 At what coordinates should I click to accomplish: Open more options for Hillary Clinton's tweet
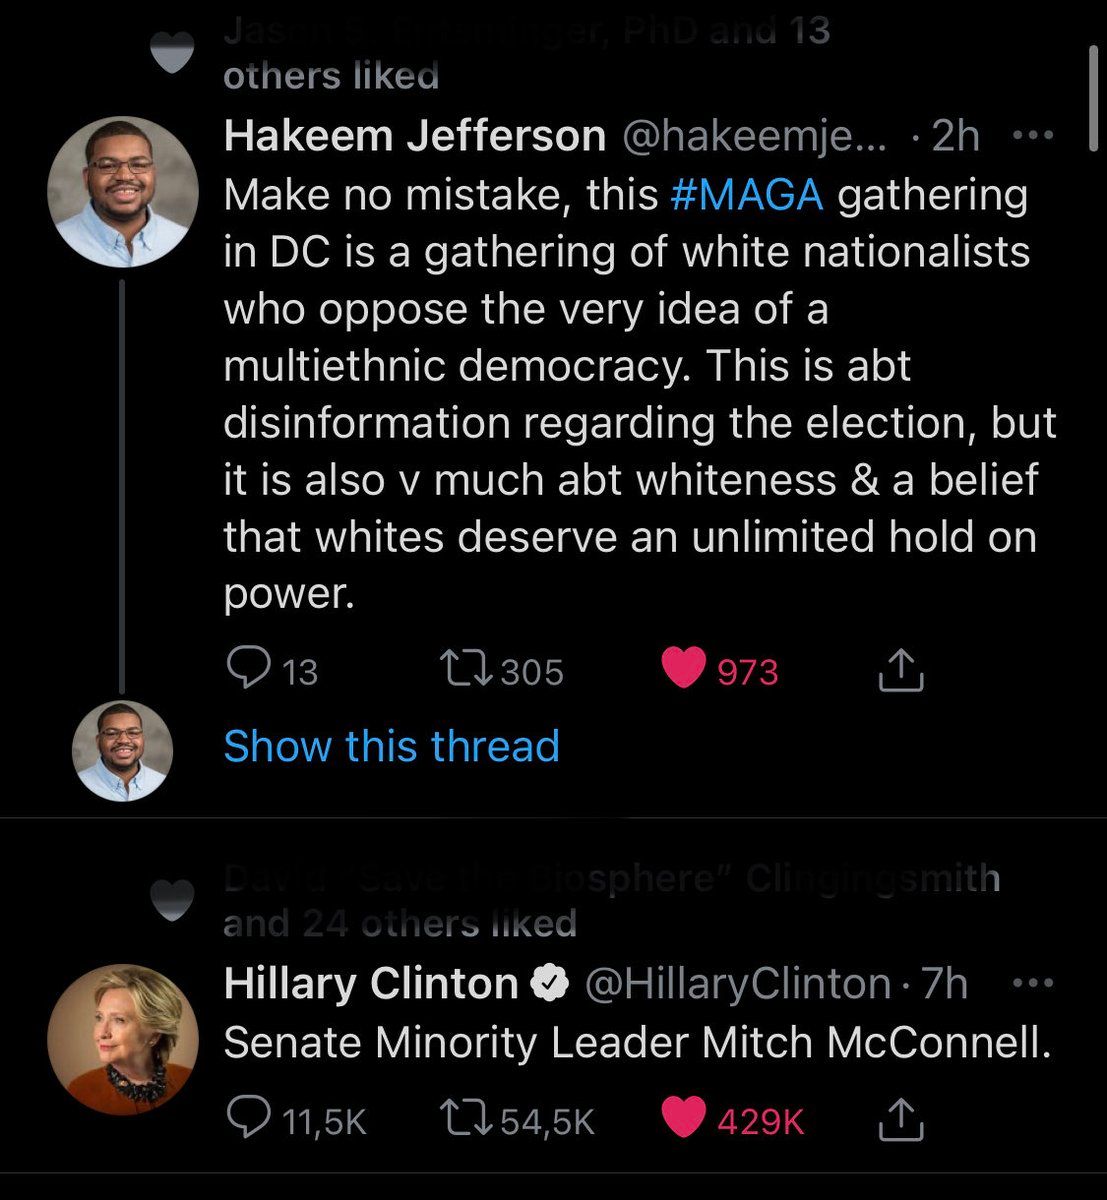pyautogui.click(x=1032, y=984)
